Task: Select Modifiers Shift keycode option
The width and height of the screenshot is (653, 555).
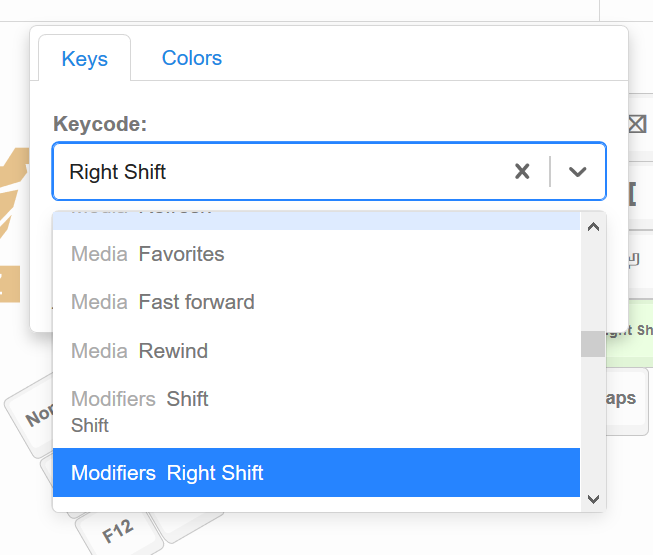Action: point(316,412)
